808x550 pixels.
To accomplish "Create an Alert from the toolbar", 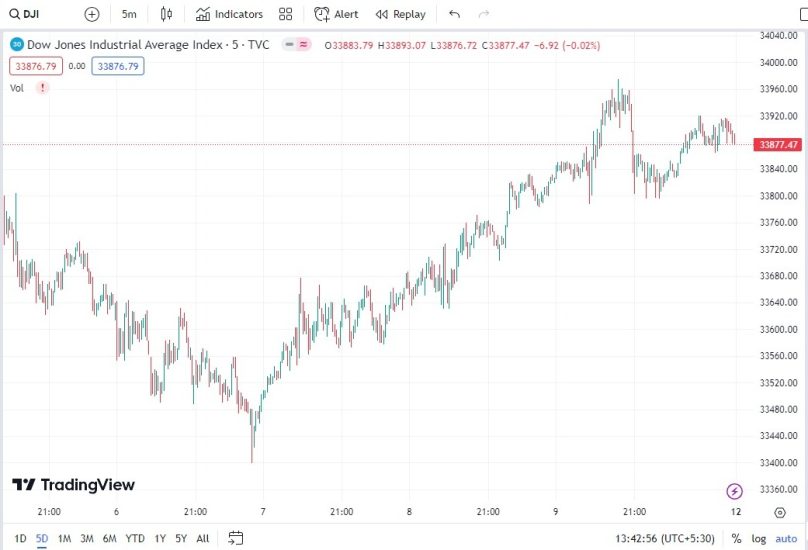I will tap(336, 14).
